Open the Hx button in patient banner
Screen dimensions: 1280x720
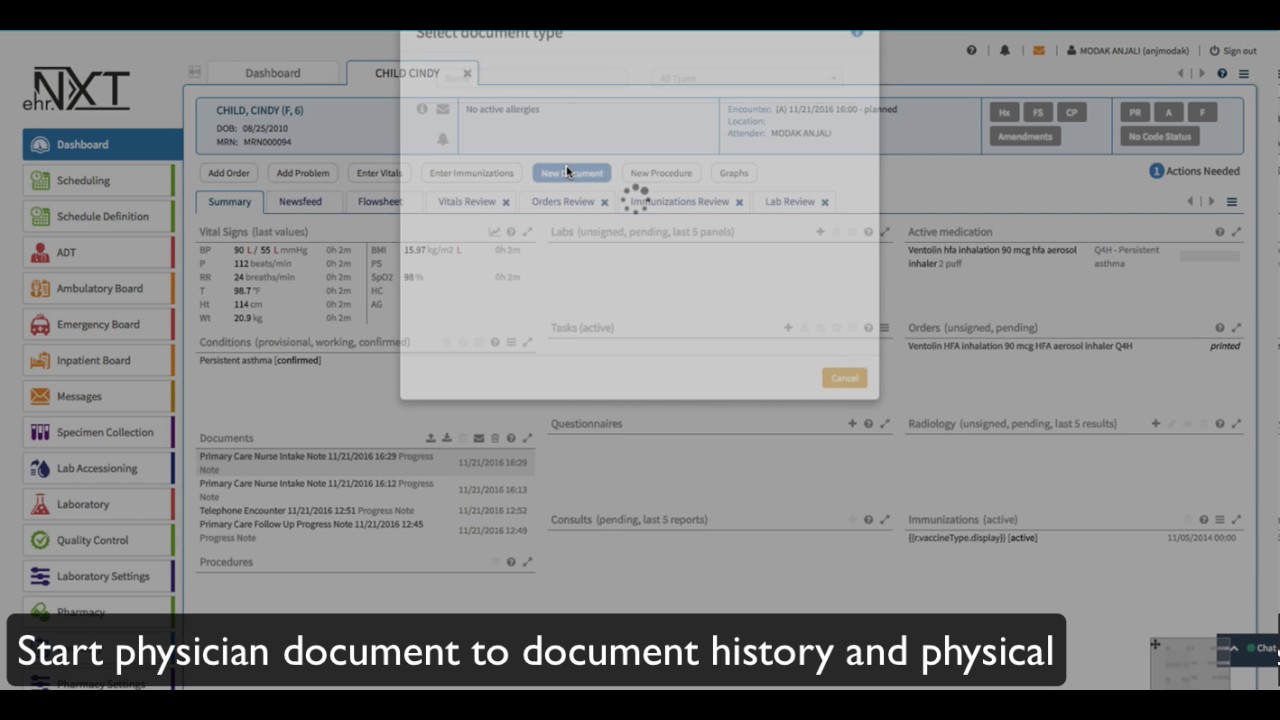(x=1004, y=113)
